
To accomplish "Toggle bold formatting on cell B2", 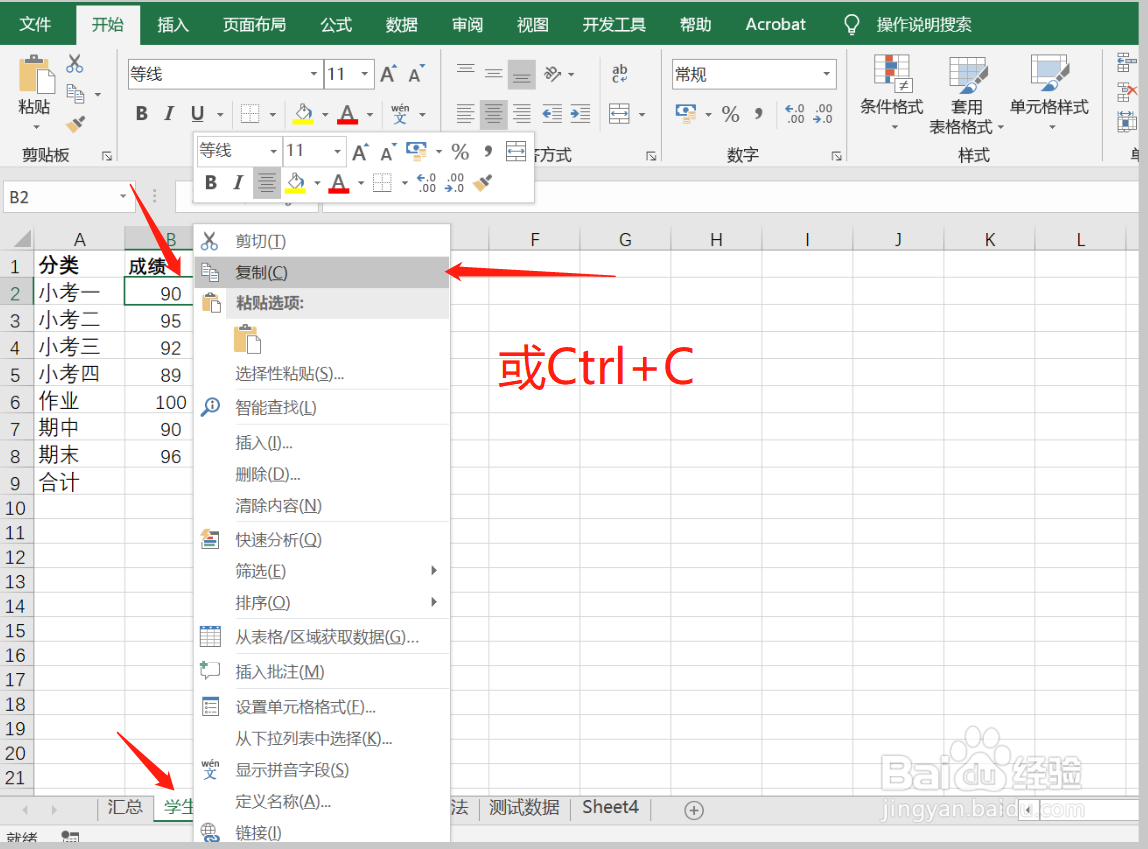I will tap(141, 113).
